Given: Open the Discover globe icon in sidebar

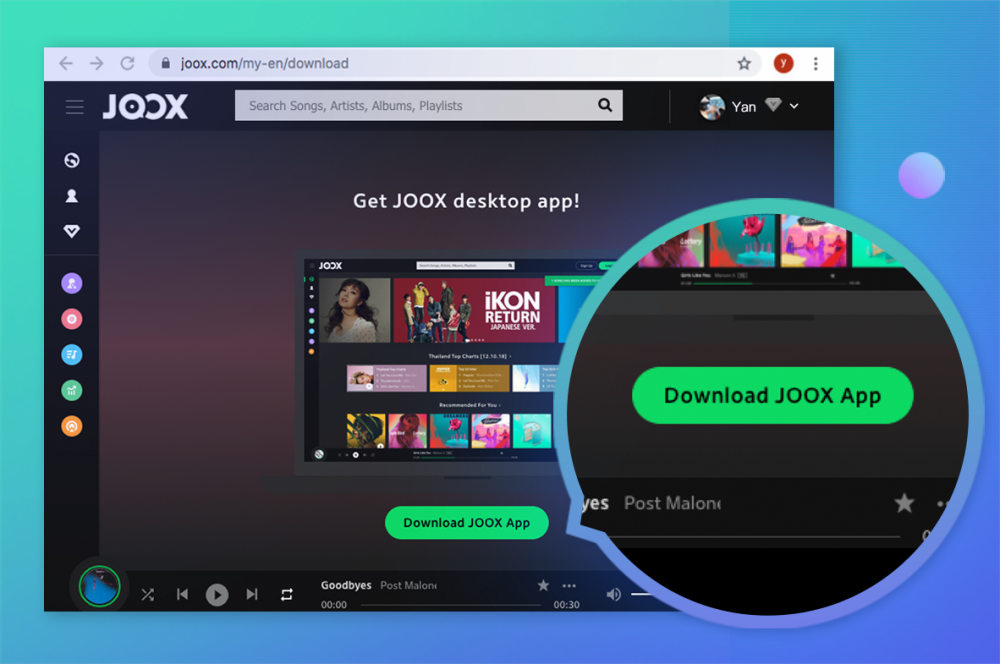Looking at the screenshot, I should tap(72, 159).
